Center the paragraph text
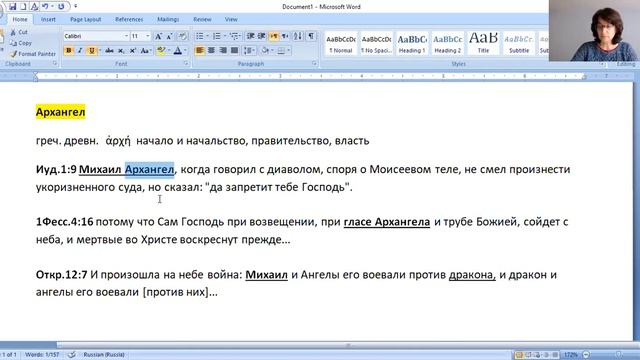Viewport: 640px width, 360px height. [x=211, y=51]
